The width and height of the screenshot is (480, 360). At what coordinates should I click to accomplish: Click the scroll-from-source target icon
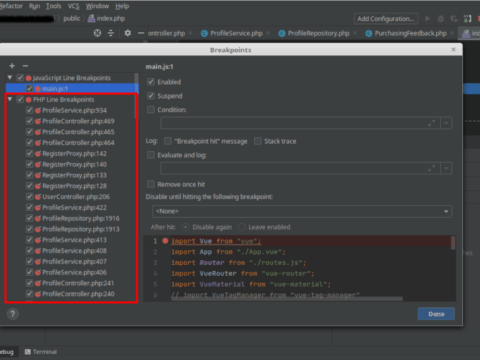coord(97,33)
